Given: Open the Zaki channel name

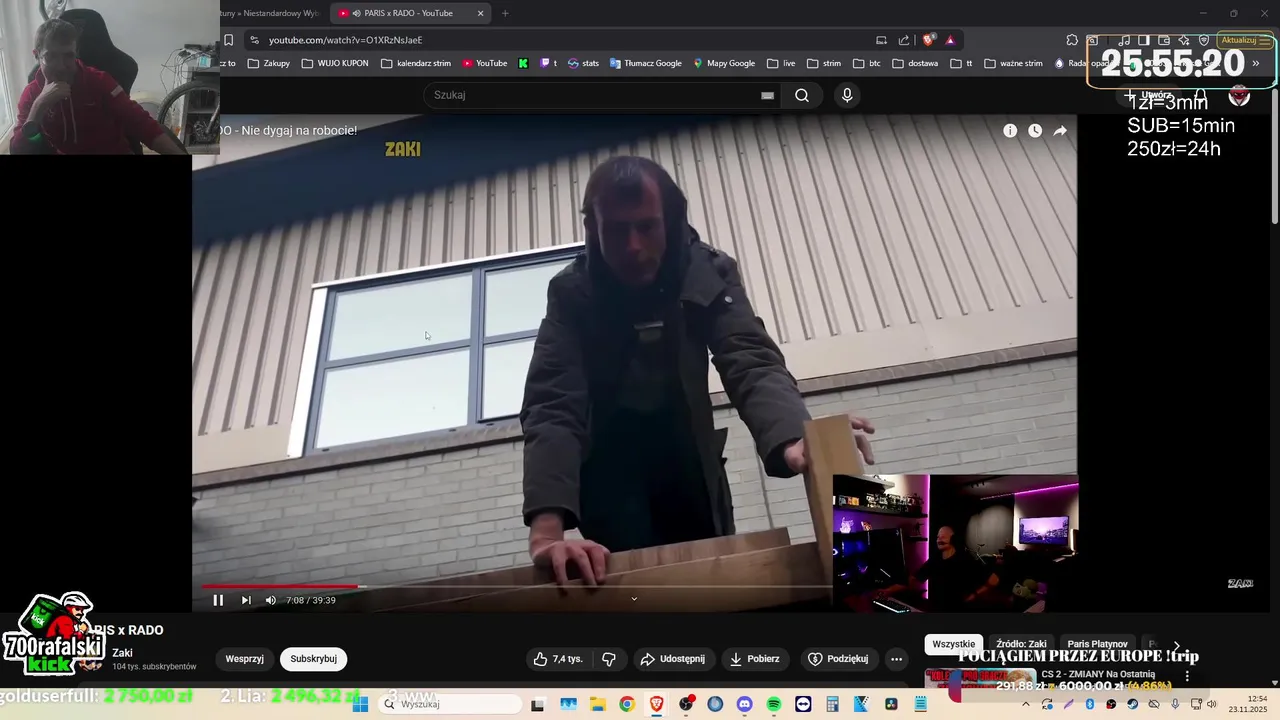Looking at the screenshot, I should [x=123, y=653].
